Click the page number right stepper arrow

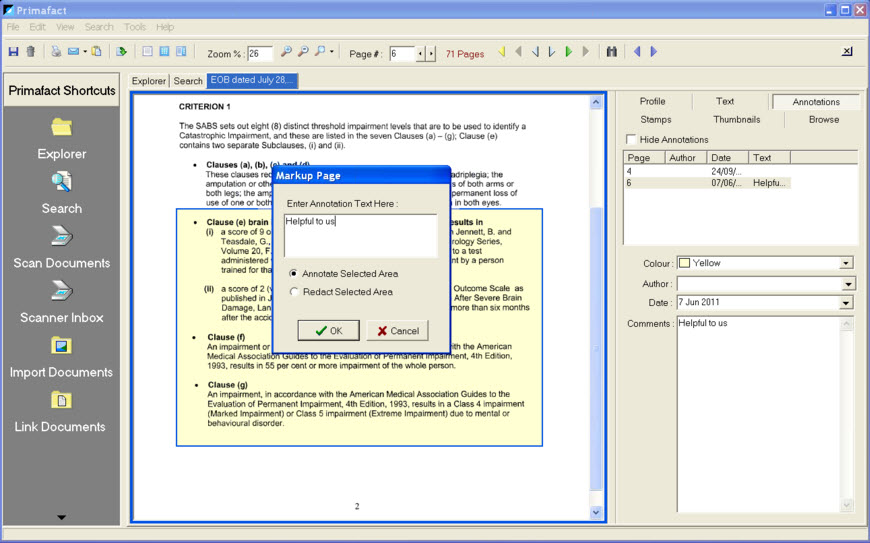(x=431, y=54)
